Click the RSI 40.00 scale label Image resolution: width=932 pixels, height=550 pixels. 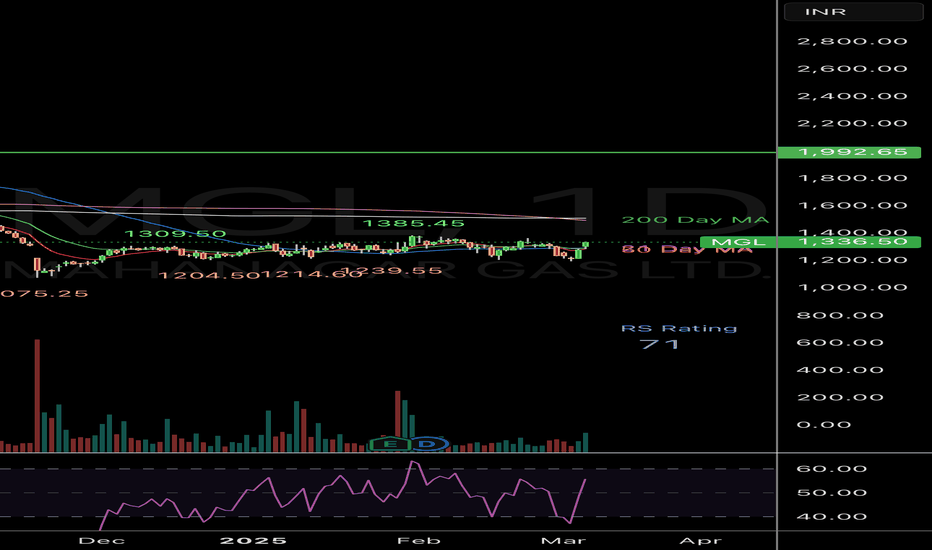point(832,517)
